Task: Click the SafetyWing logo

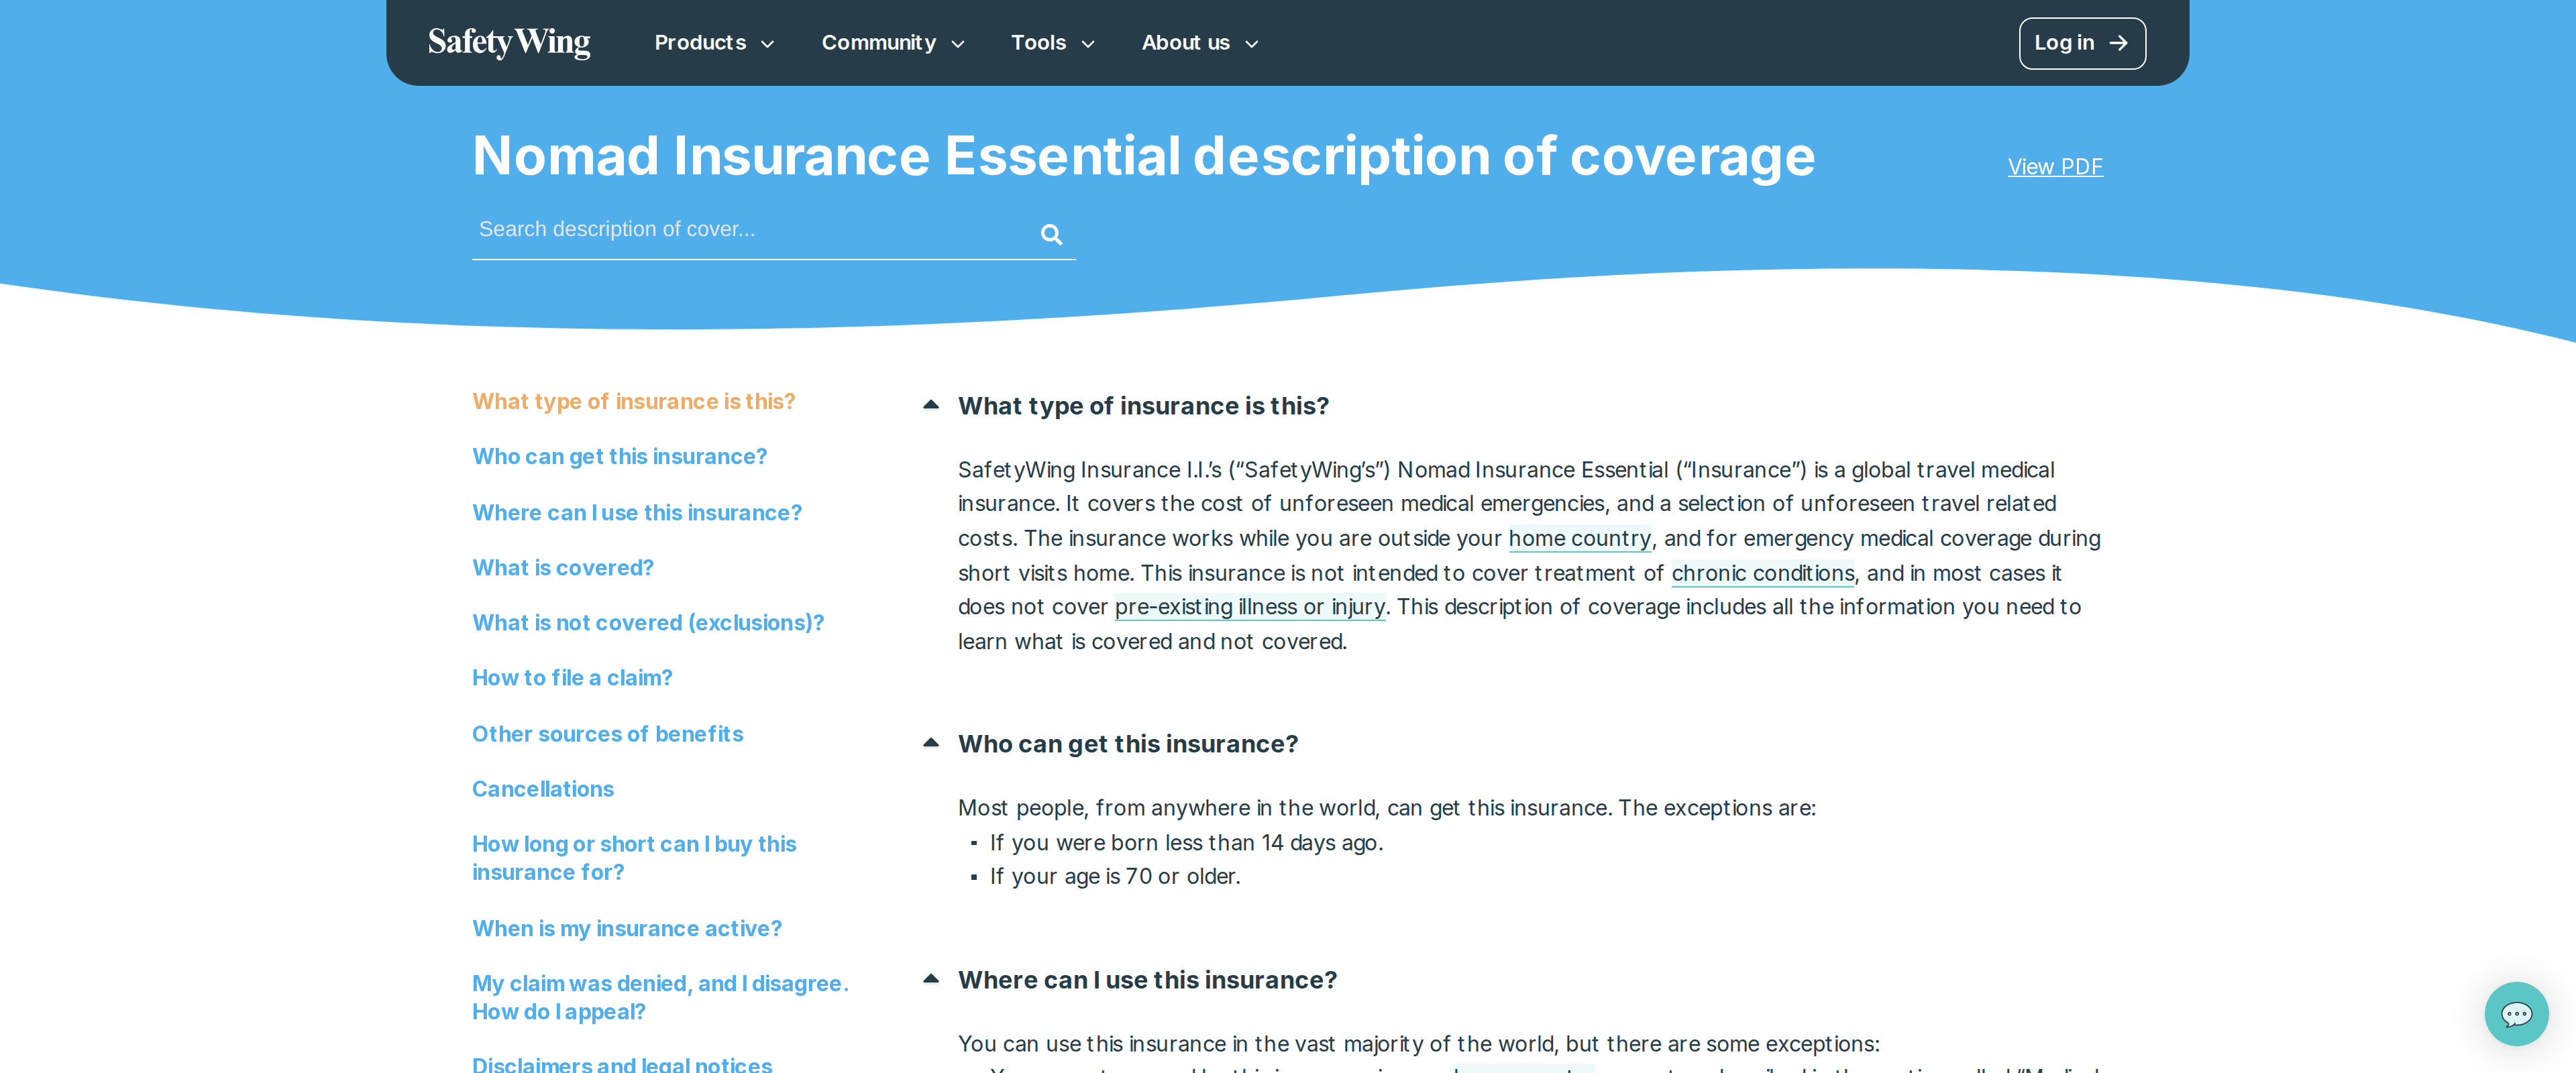Action: point(509,43)
